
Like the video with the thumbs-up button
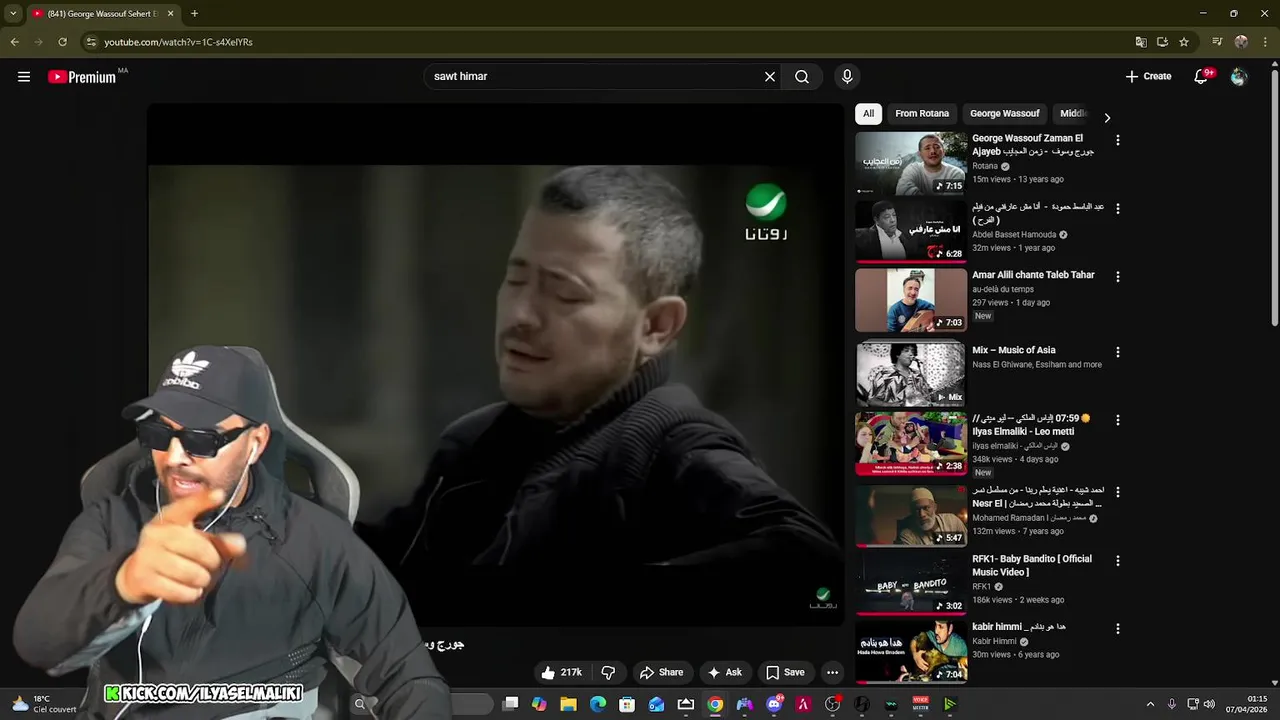click(561, 673)
